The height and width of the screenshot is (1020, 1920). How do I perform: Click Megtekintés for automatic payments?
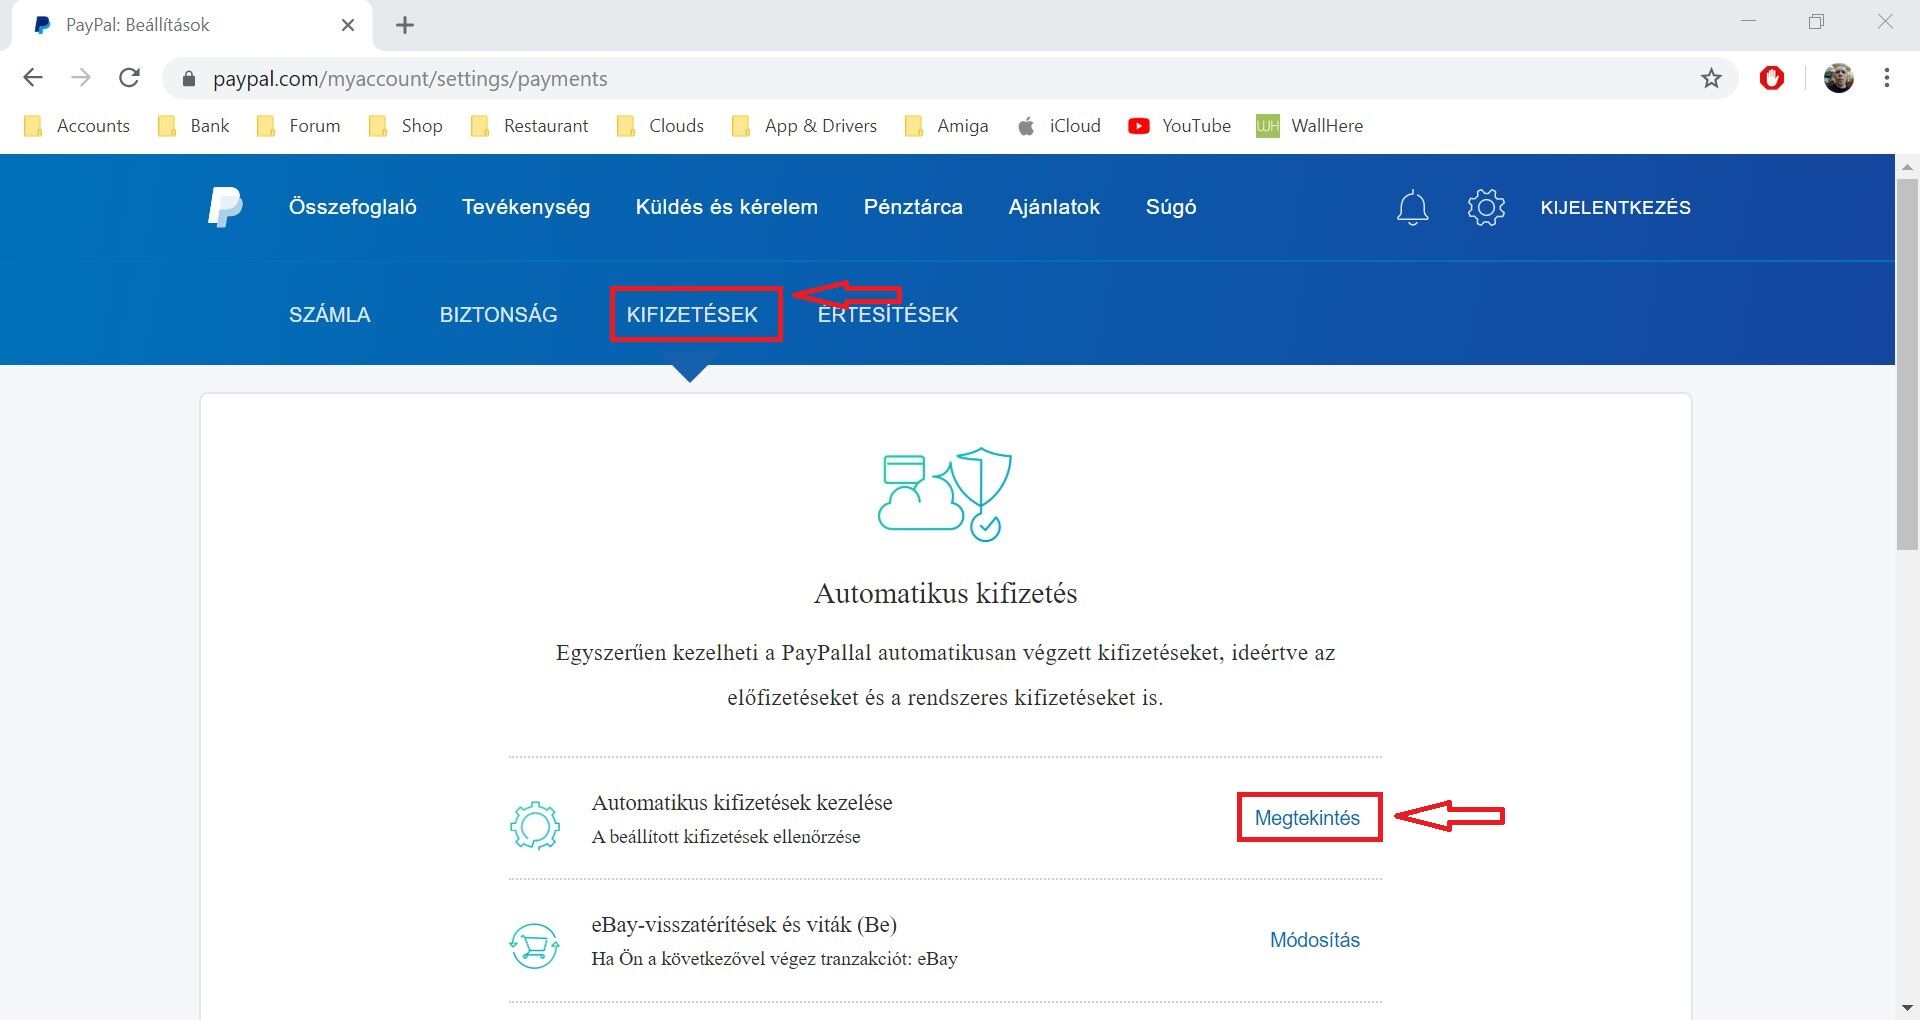tap(1308, 818)
